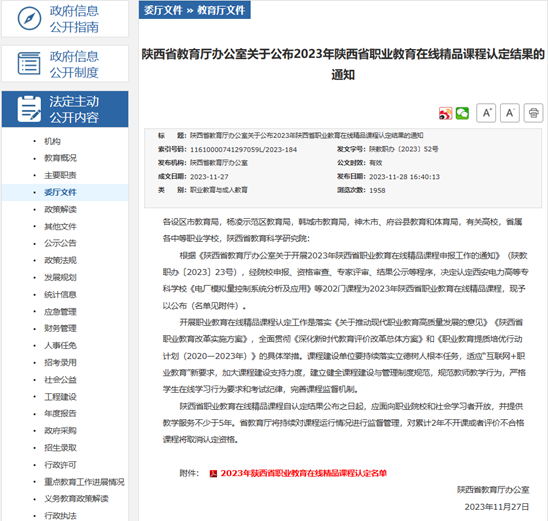Open 其他文件 in sidebar menu
Screen dimensions: 548x521
[x=60, y=226]
